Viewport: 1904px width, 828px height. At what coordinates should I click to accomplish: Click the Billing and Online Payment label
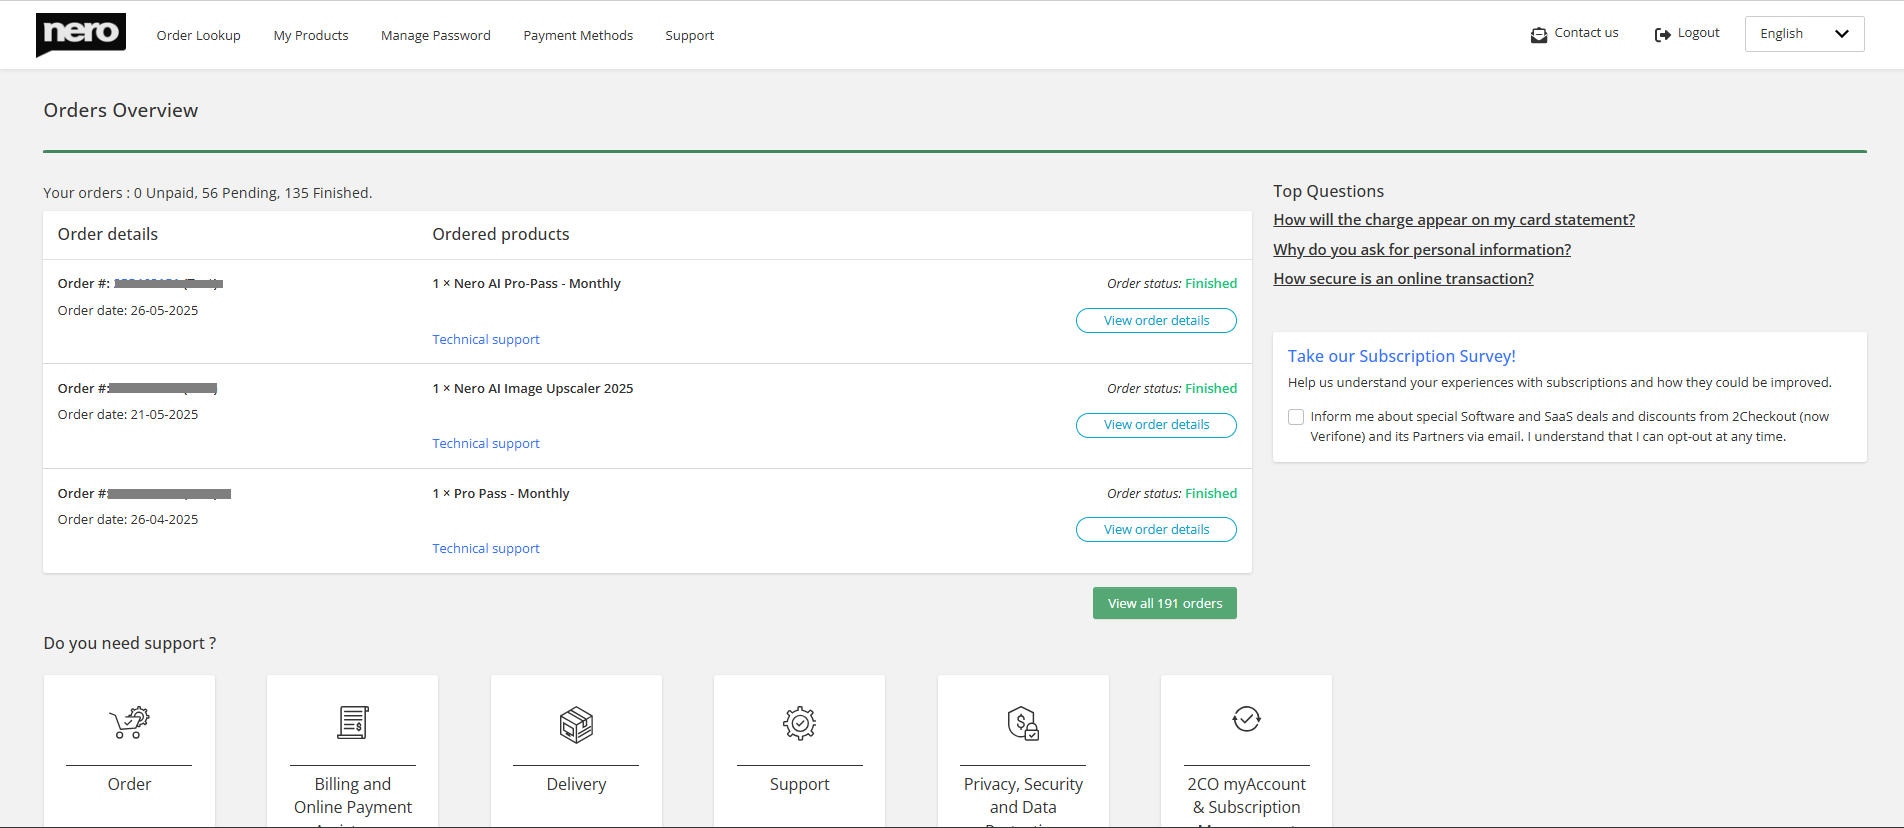pyautogui.click(x=353, y=796)
